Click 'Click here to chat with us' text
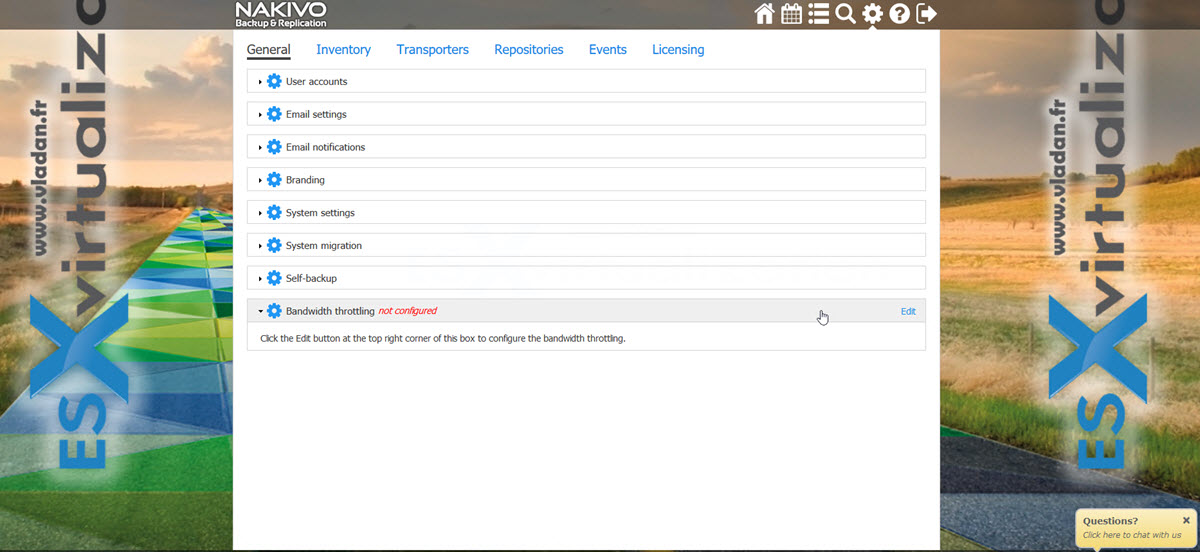This screenshot has width=1200, height=552. click(1131, 535)
